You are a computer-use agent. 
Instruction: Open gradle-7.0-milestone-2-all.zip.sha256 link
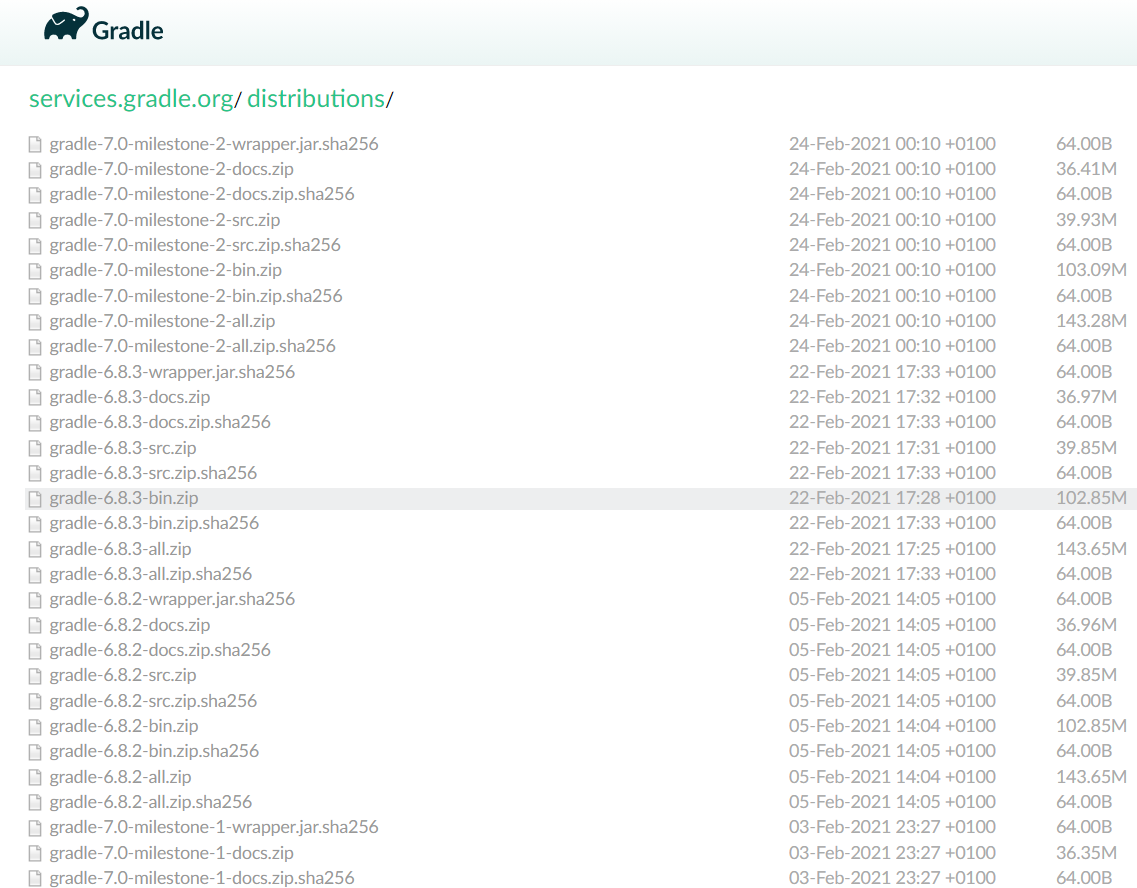pos(192,346)
